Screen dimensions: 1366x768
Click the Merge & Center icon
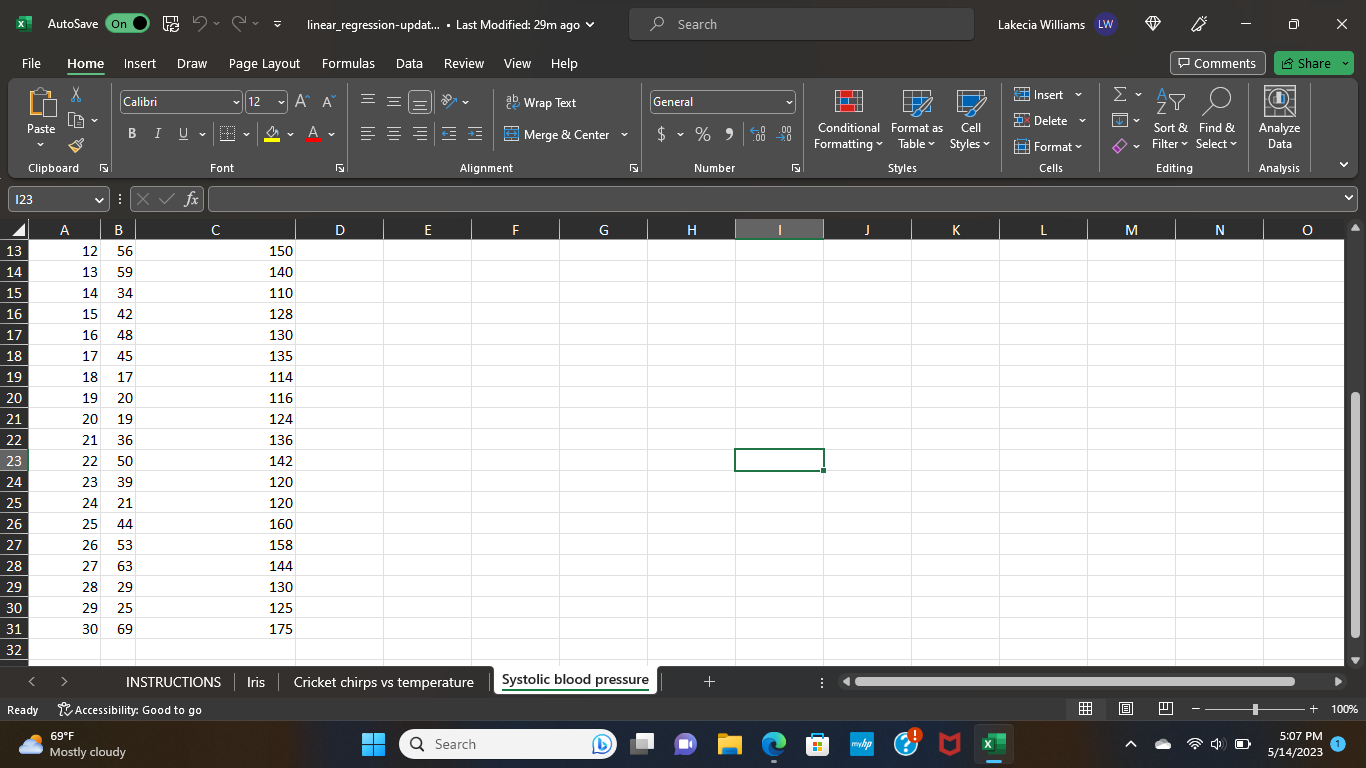pyautogui.click(x=512, y=134)
